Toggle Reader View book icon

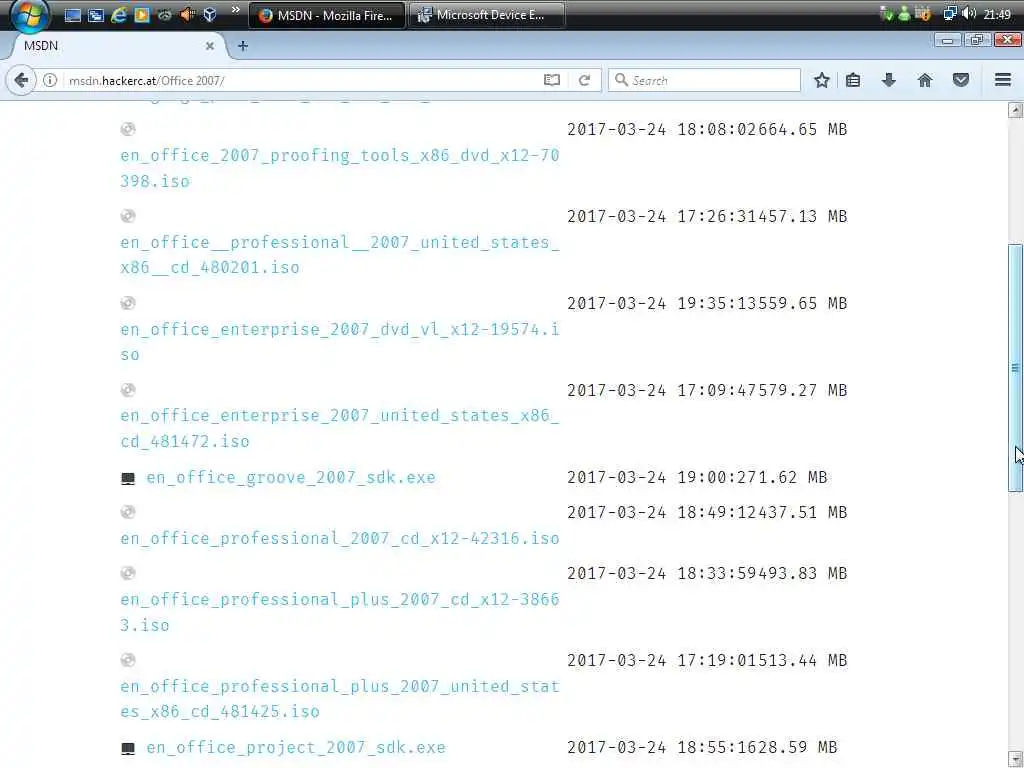pos(552,80)
